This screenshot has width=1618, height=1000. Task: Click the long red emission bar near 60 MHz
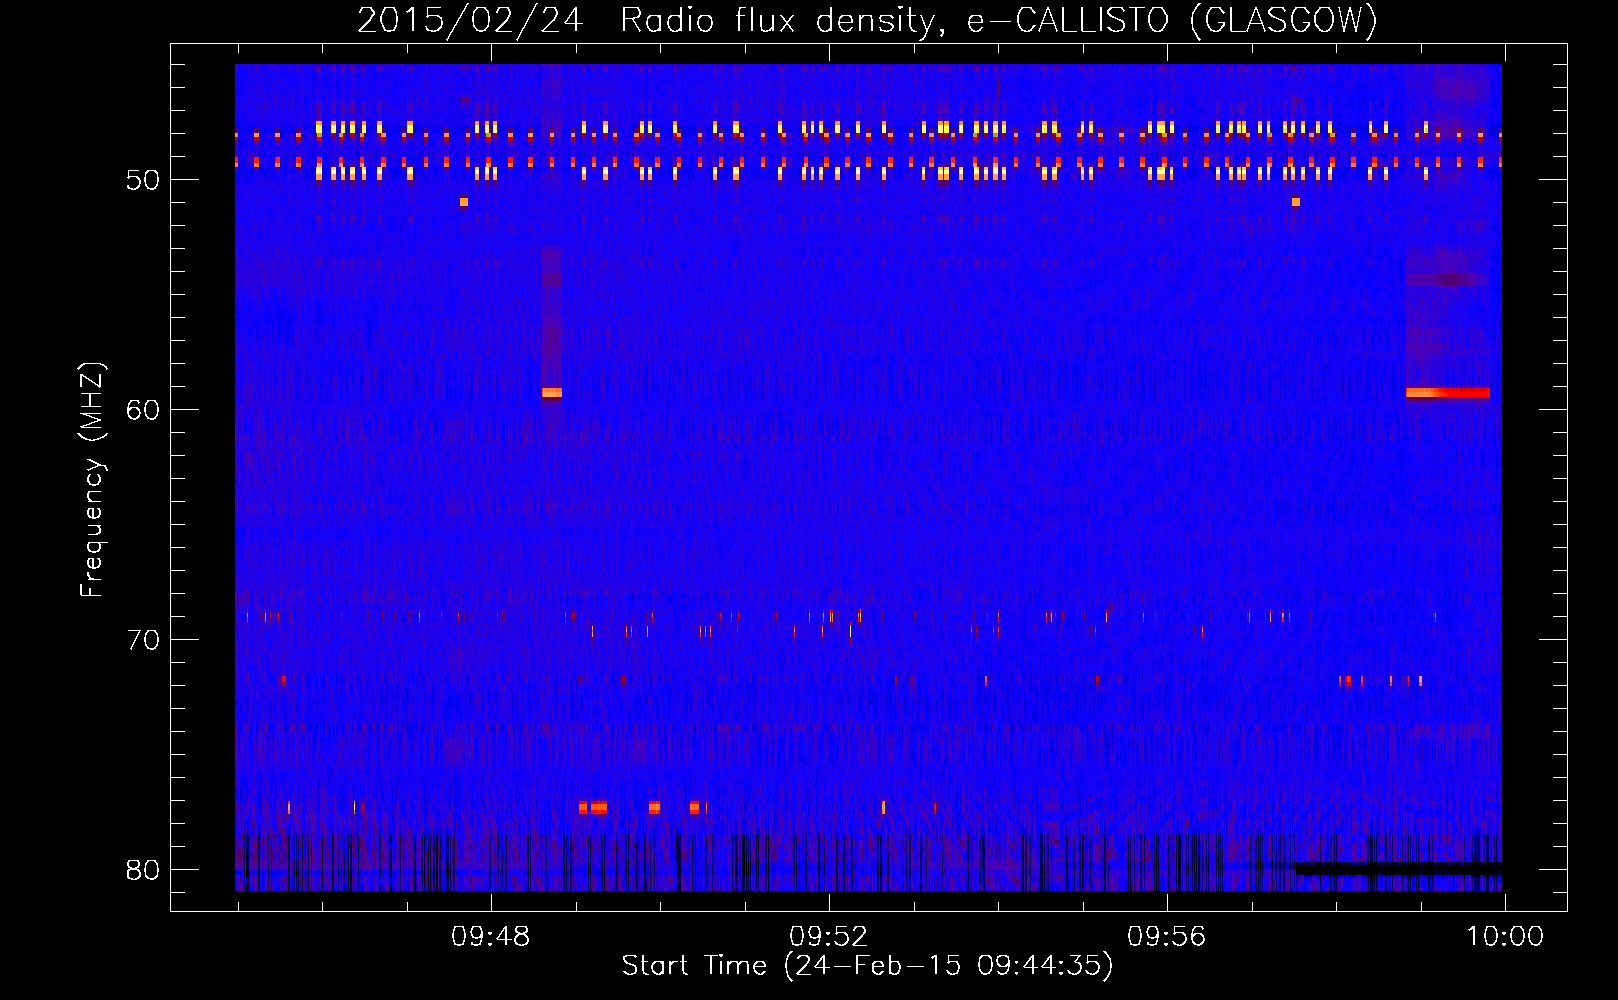1447,393
